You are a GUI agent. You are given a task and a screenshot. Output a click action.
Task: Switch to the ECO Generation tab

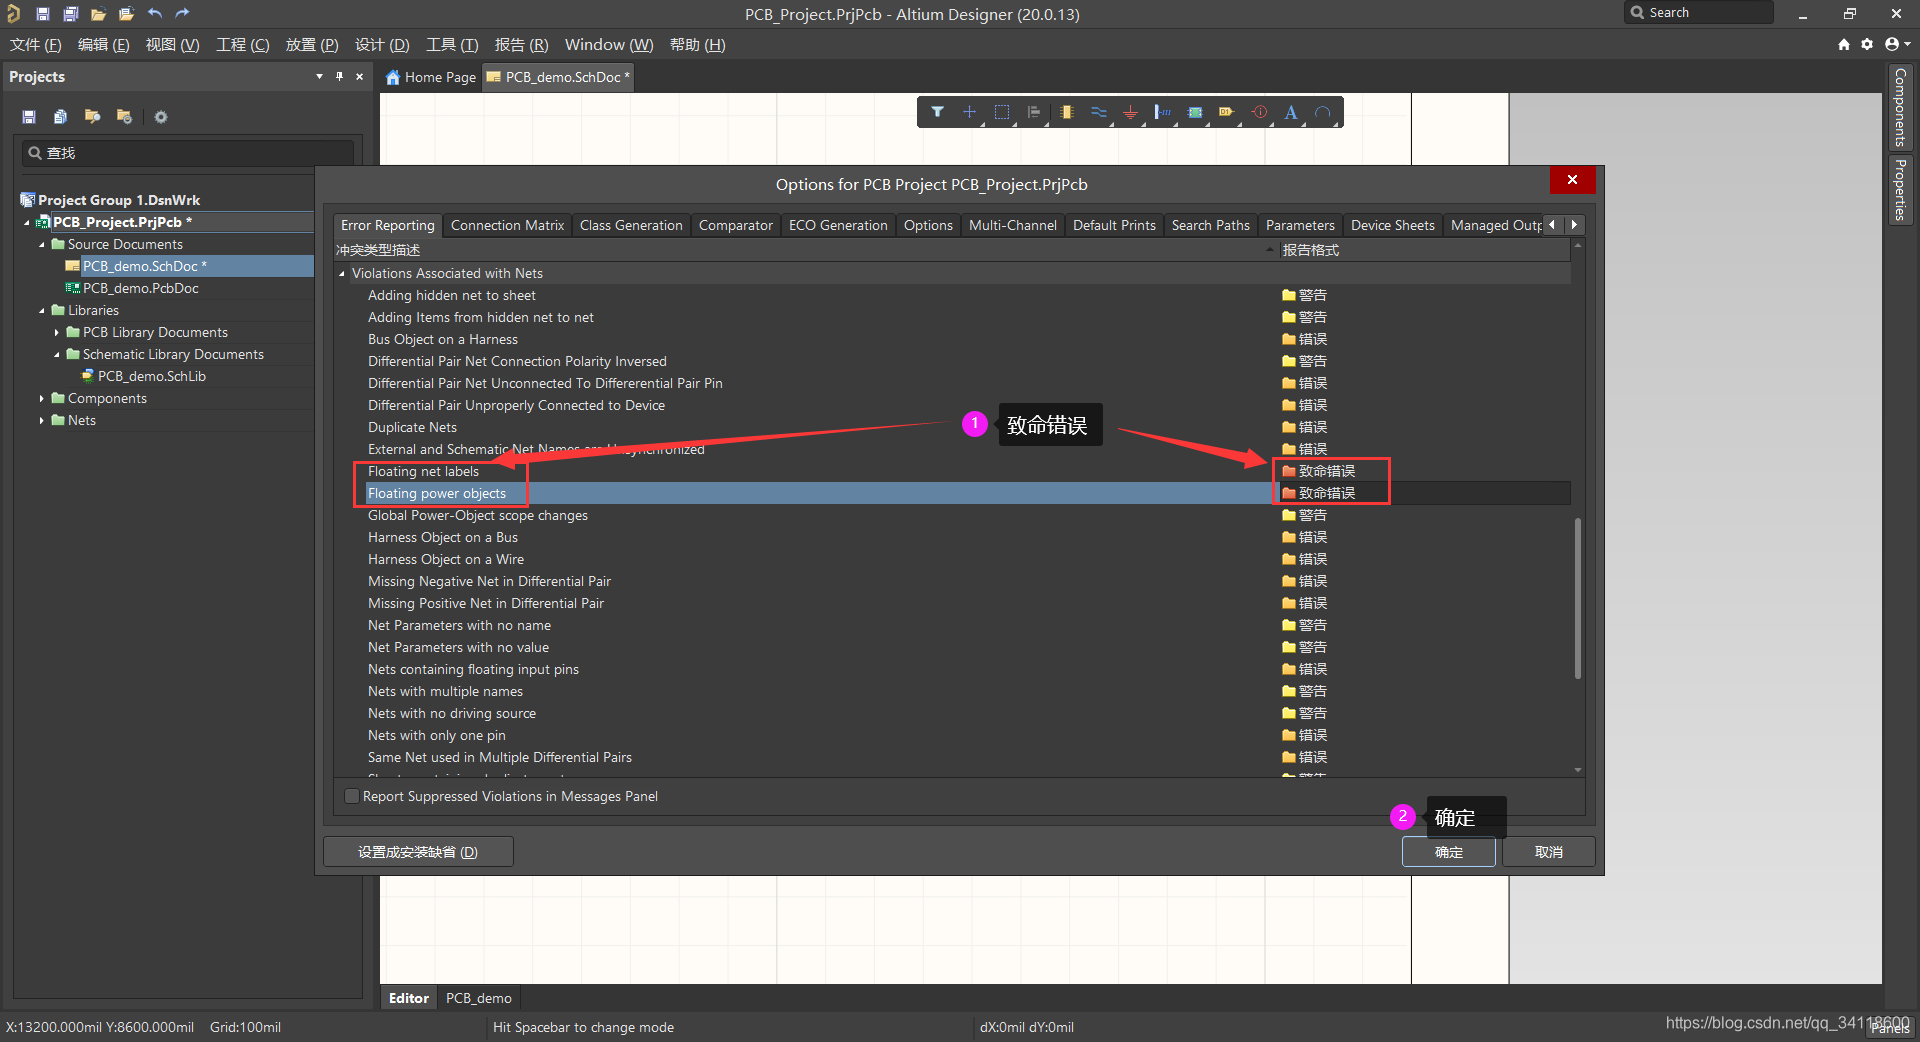click(x=838, y=225)
